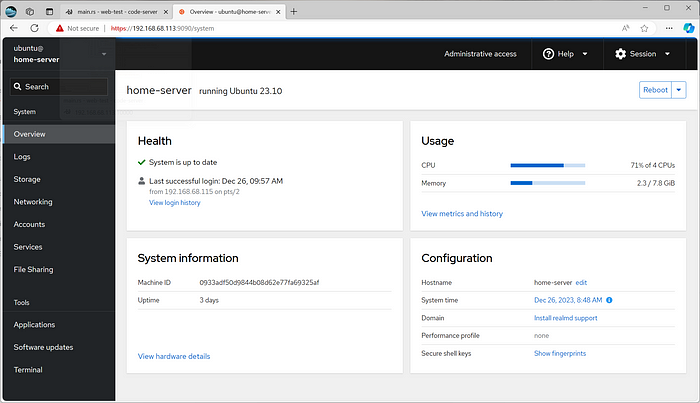This screenshot has height=403, width=700.
Task: Click the Not secure warning icon
Action: tap(60, 28)
